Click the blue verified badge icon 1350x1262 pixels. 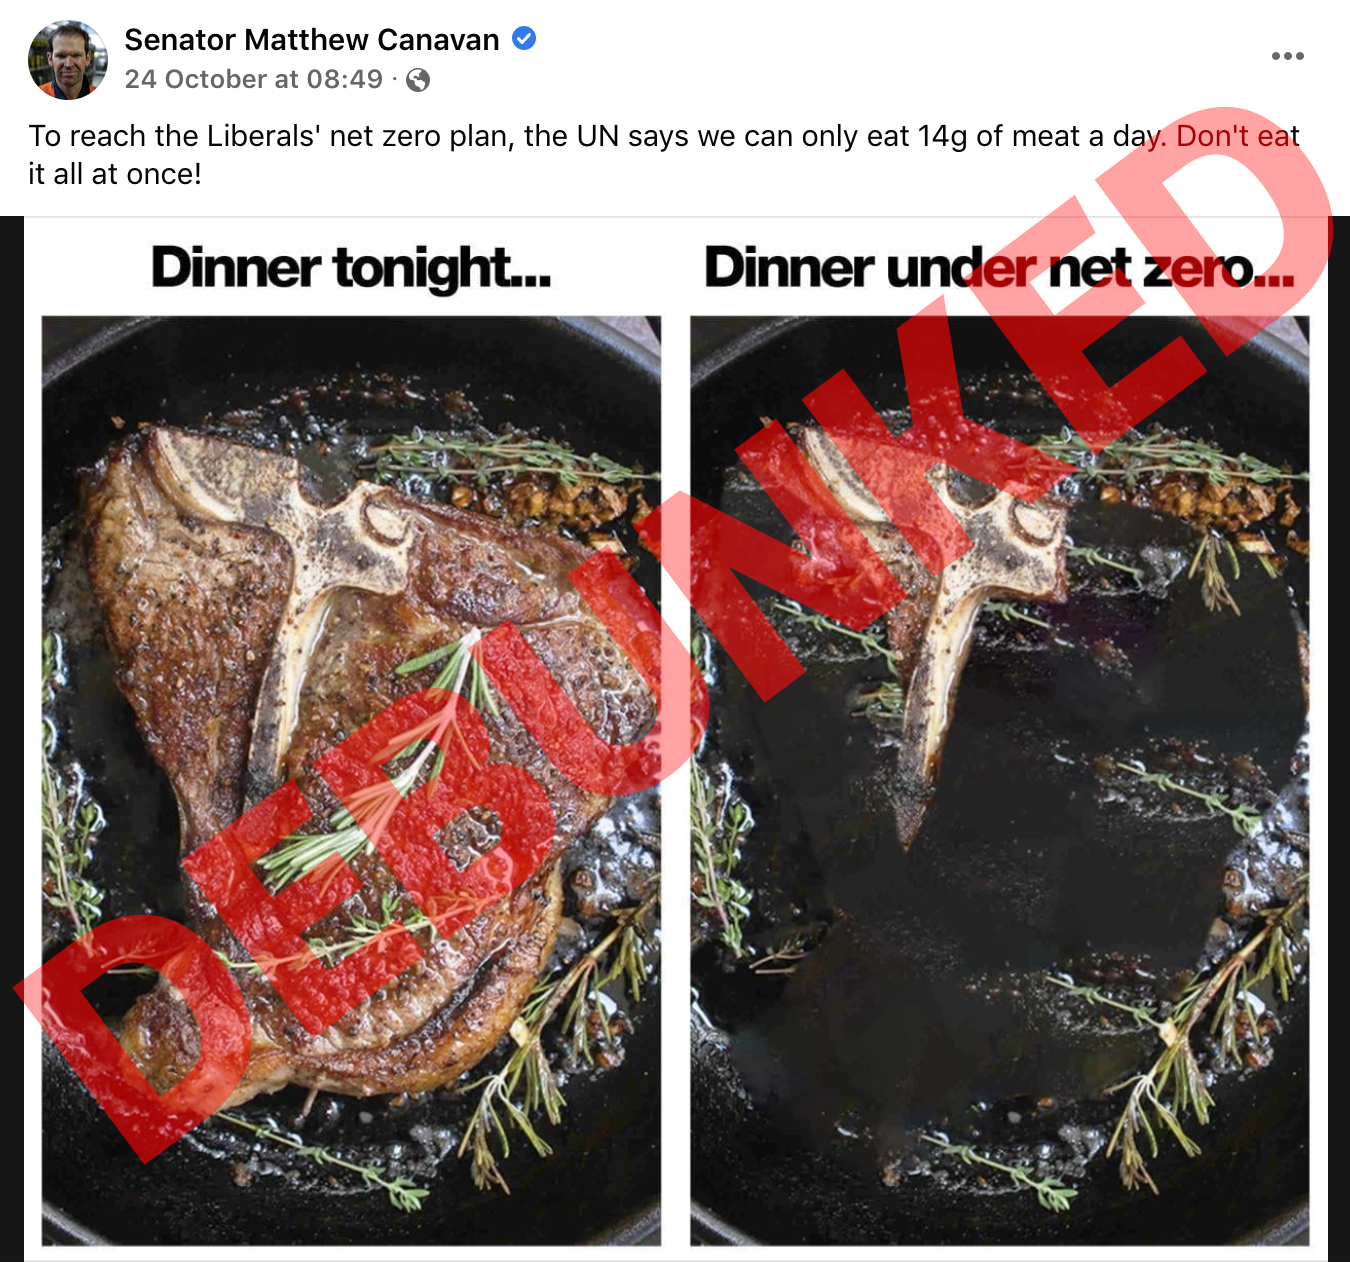pos(524,39)
